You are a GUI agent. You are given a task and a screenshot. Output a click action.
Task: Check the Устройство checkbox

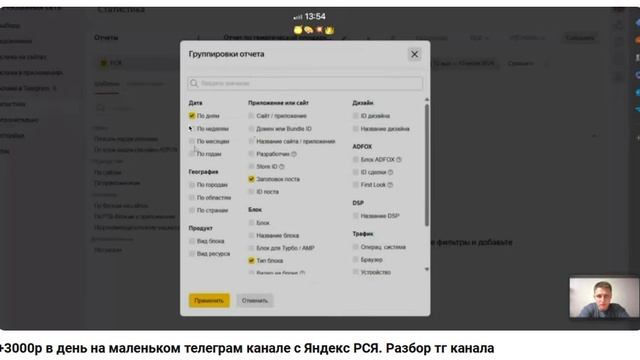click(356, 272)
